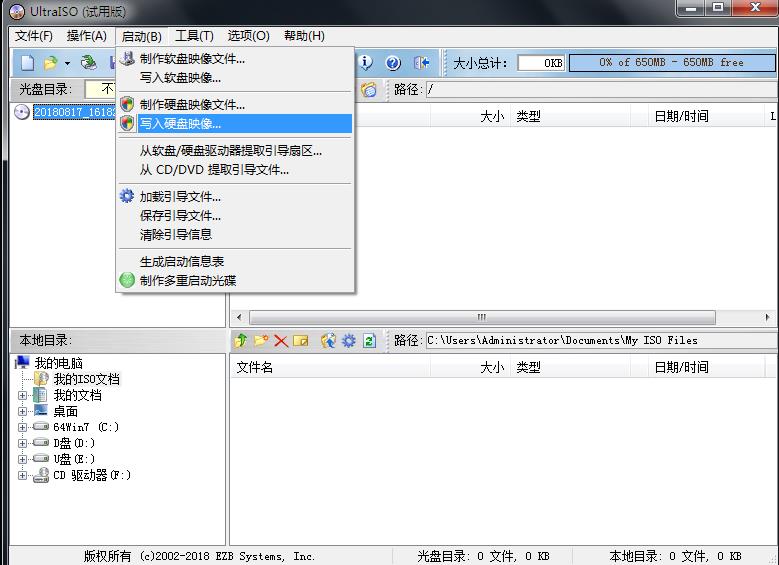
Task: Expand the D盘 (D:) drive node
Action: (x=22, y=443)
